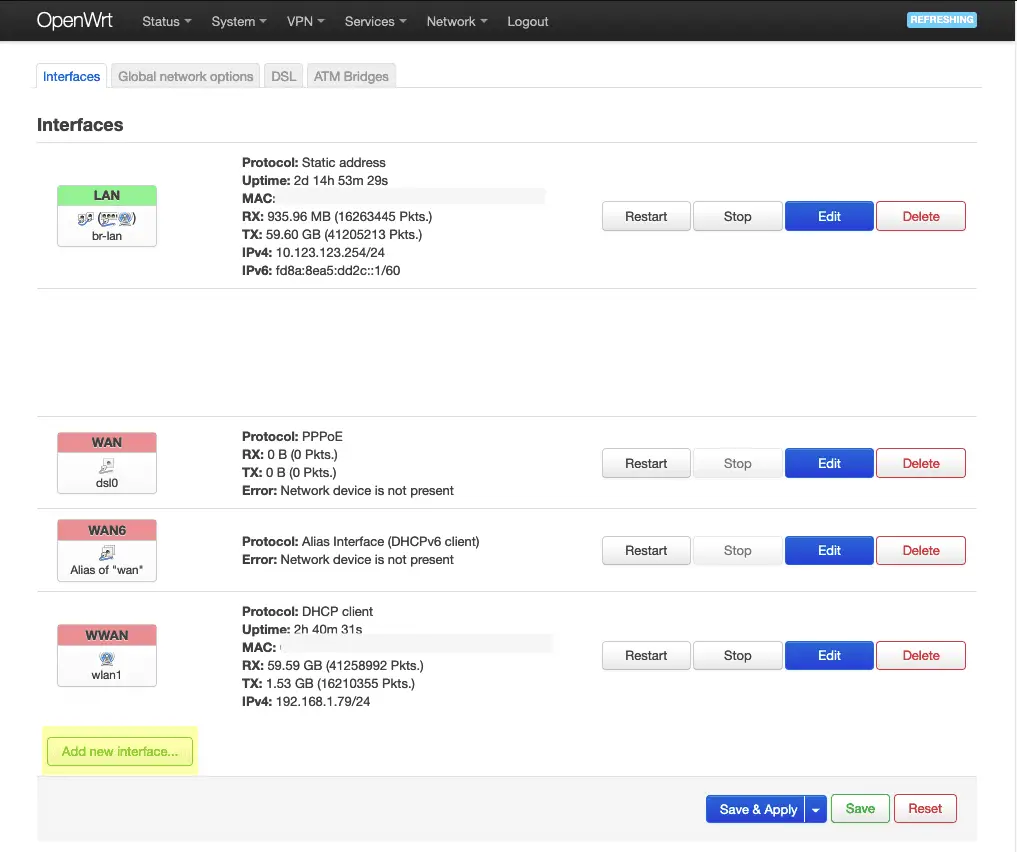1017x852 pixels.
Task: Switch to the Global network options tab
Action: 185,76
